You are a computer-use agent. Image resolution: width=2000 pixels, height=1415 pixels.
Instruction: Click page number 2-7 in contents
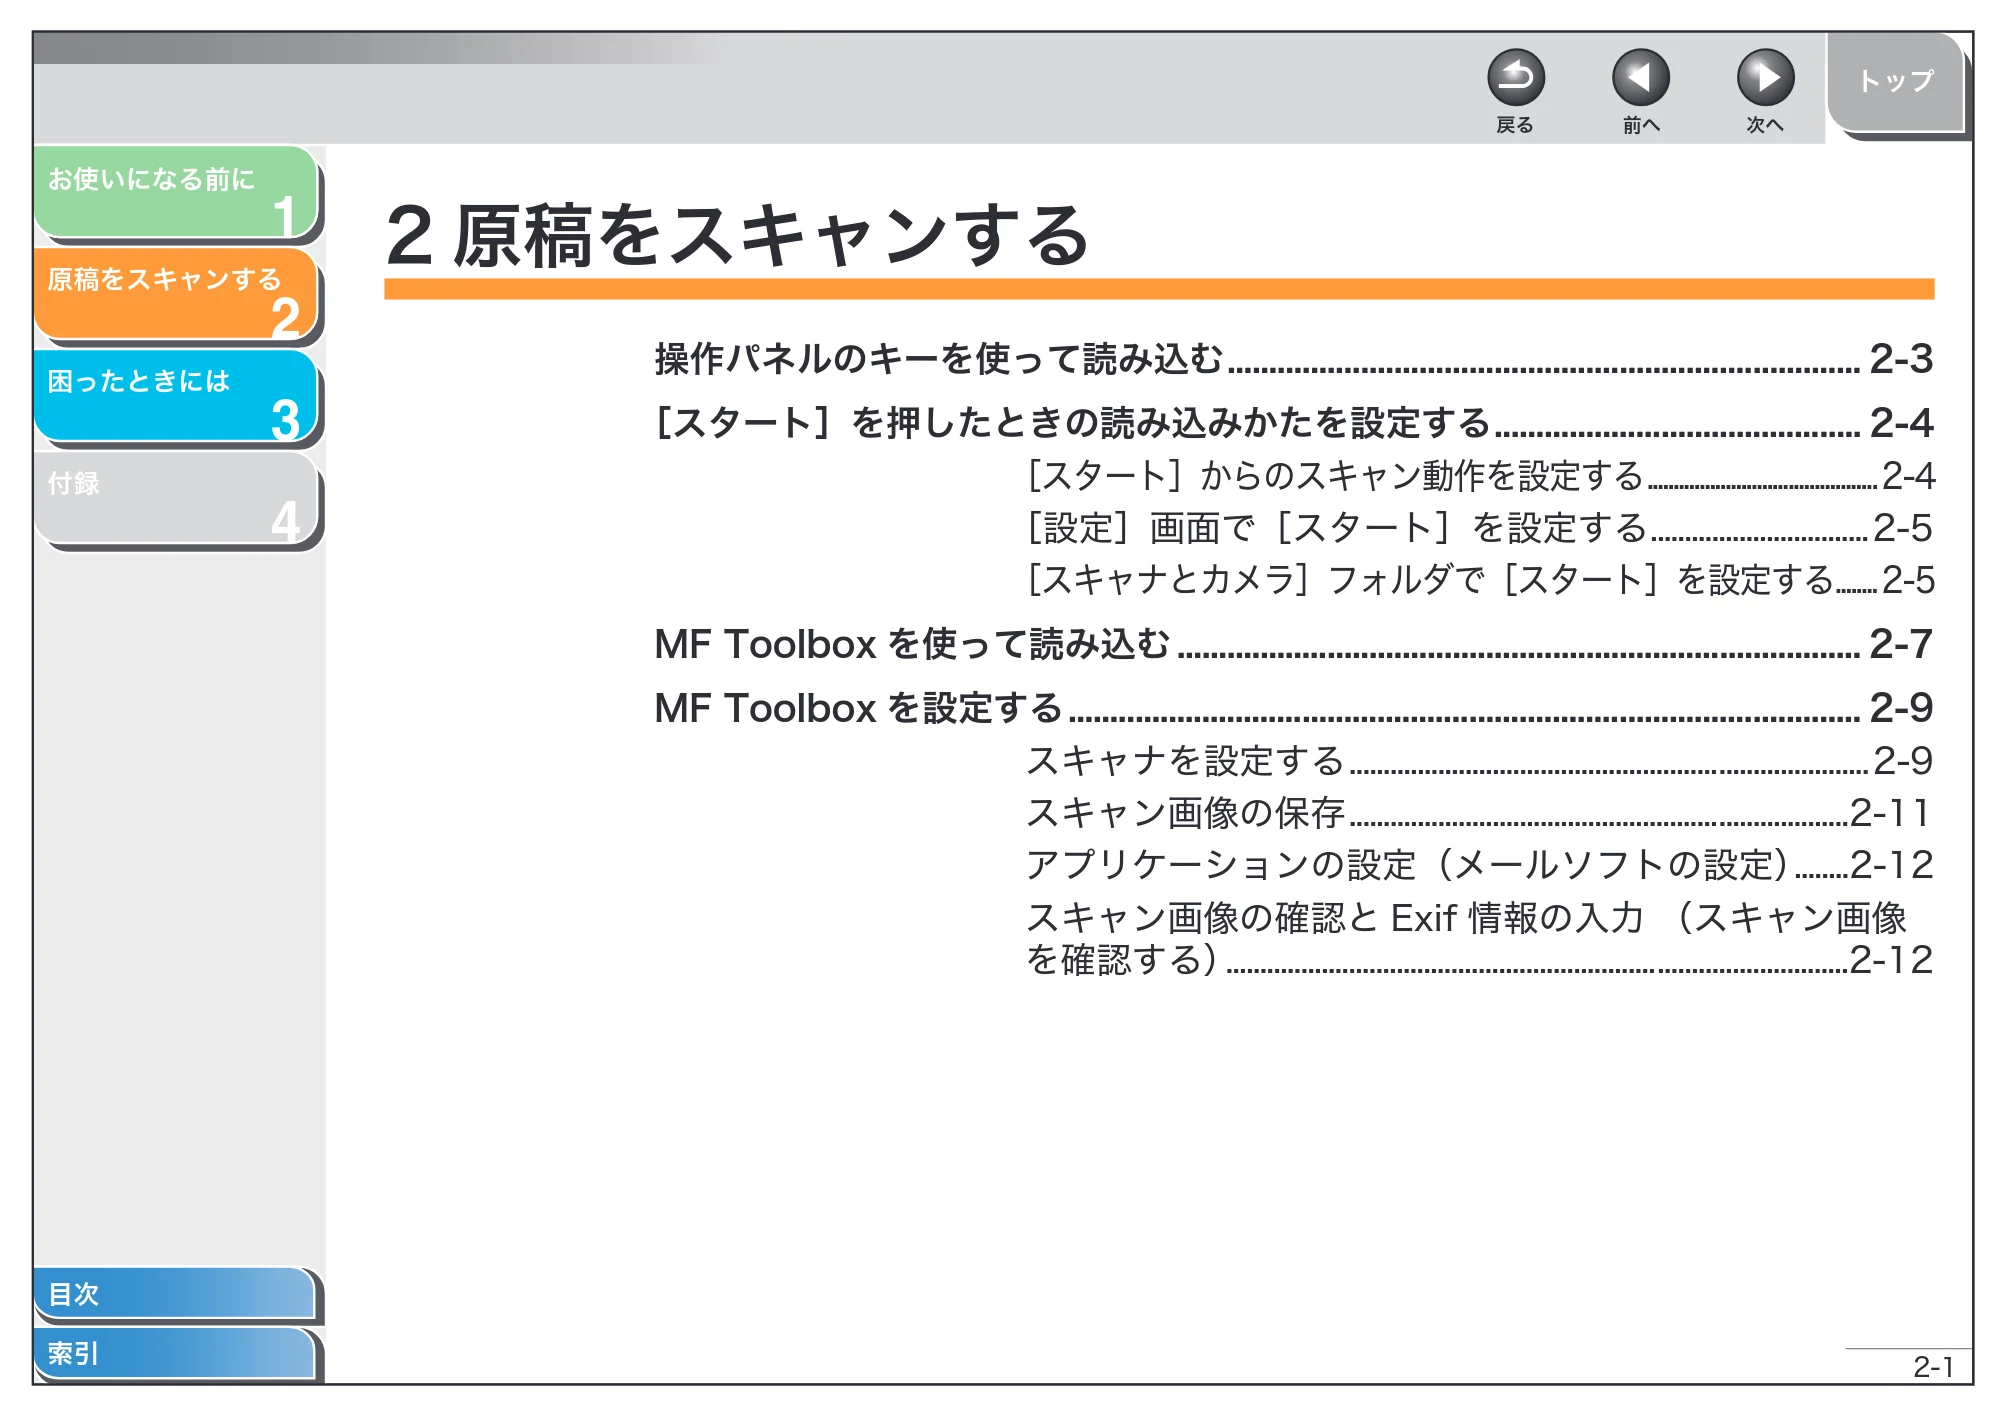[1901, 644]
